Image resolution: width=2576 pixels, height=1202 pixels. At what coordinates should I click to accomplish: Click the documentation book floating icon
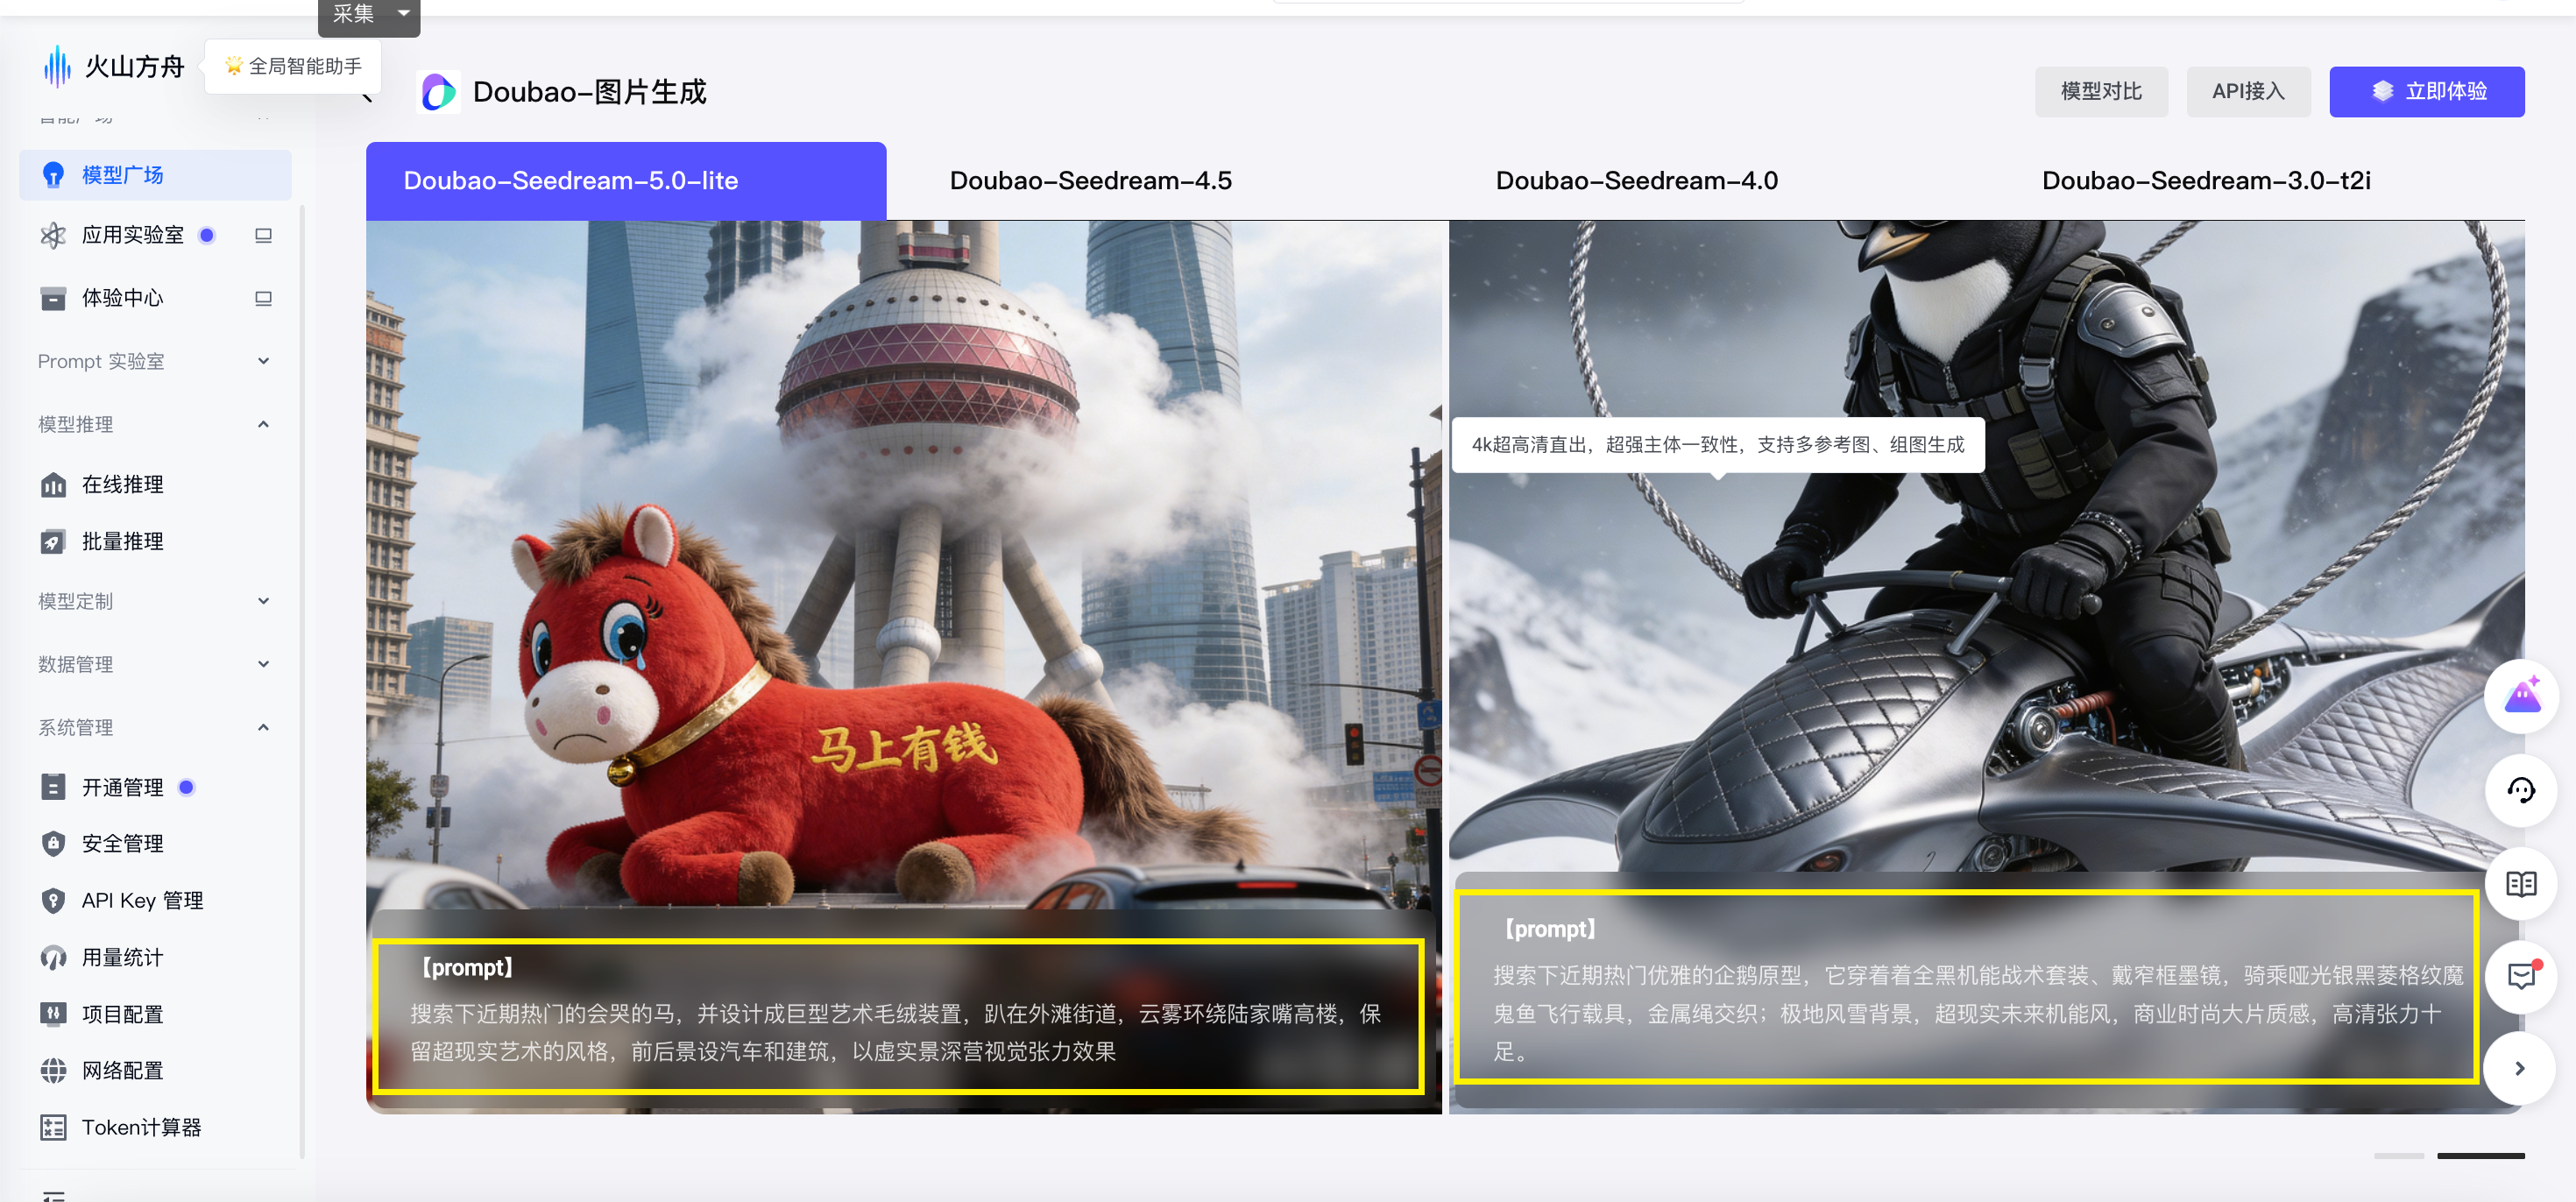[x=2520, y=884]
